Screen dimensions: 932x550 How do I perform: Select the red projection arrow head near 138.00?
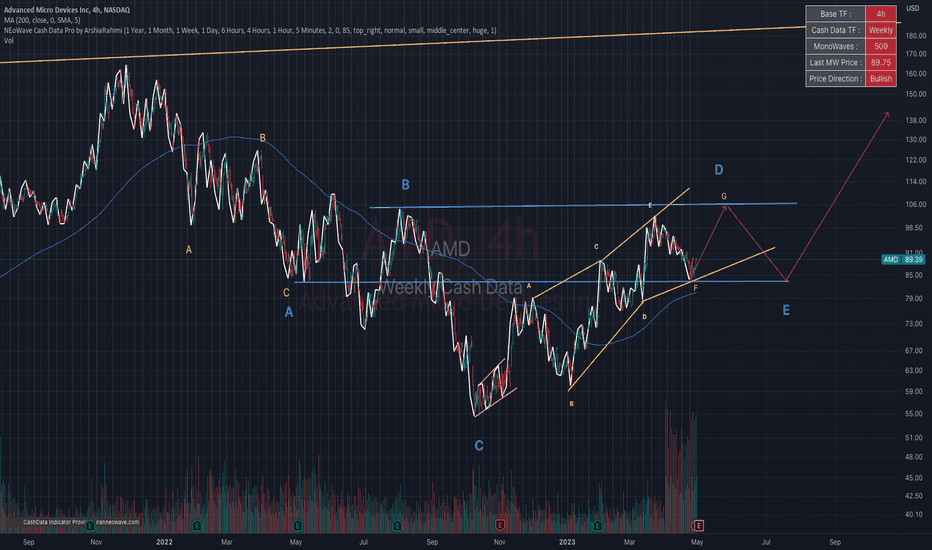coord(886,115)
